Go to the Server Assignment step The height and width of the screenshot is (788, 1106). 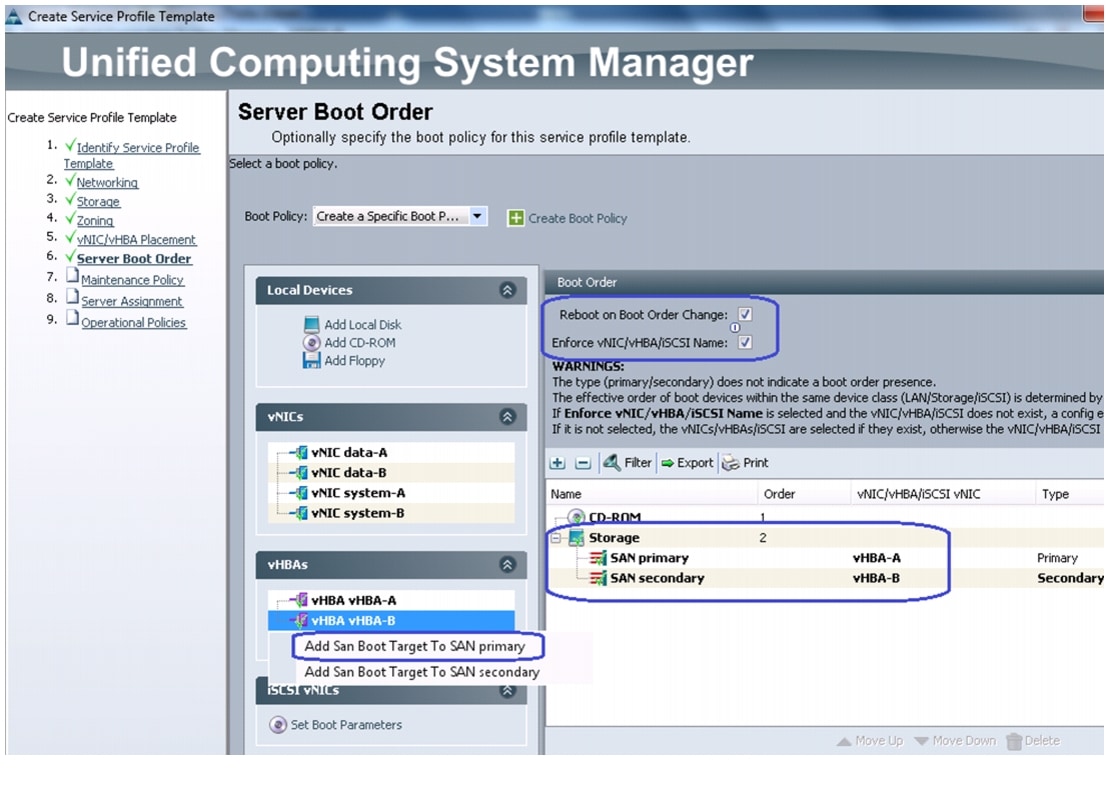click(x=132, y=301)
